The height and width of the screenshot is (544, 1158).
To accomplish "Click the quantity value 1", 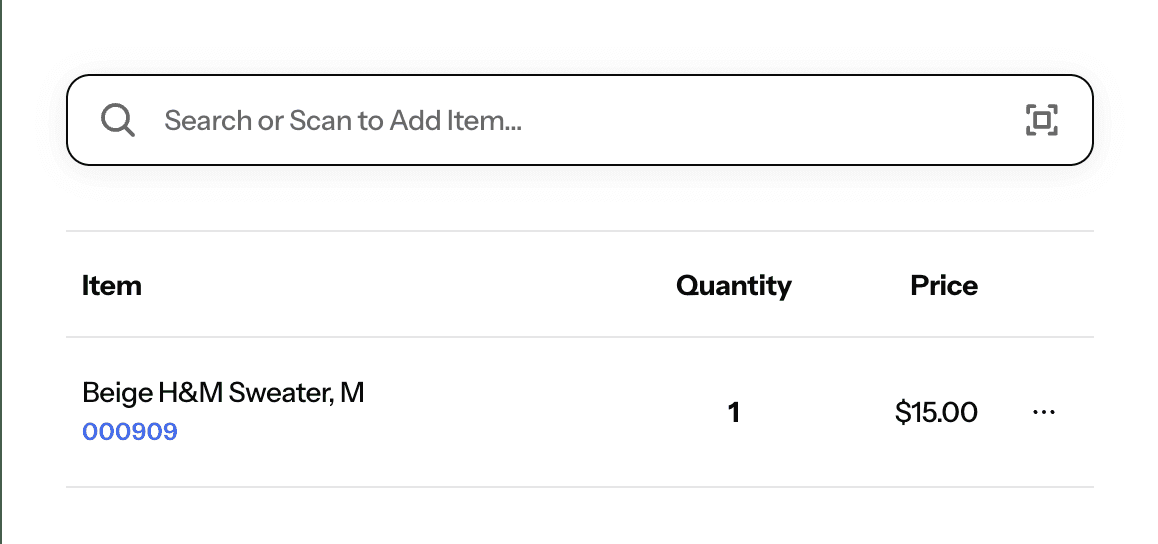I will tap(733, 413).
